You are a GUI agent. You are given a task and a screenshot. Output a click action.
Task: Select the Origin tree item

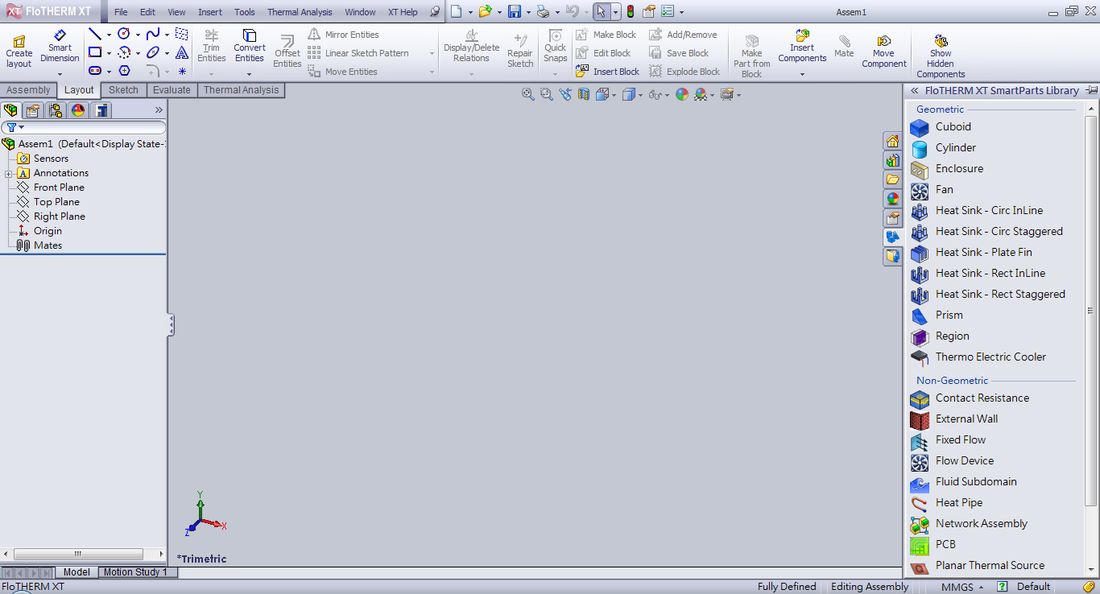(x=40, y=231)
